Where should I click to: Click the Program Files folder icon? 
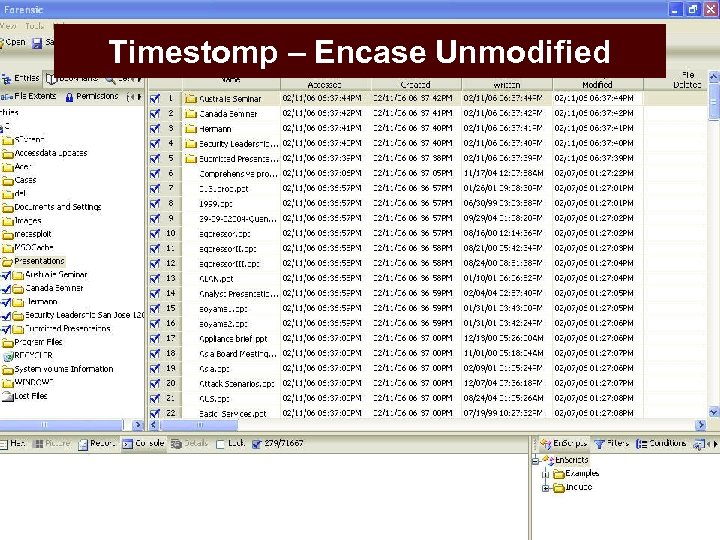pos(7,343)
